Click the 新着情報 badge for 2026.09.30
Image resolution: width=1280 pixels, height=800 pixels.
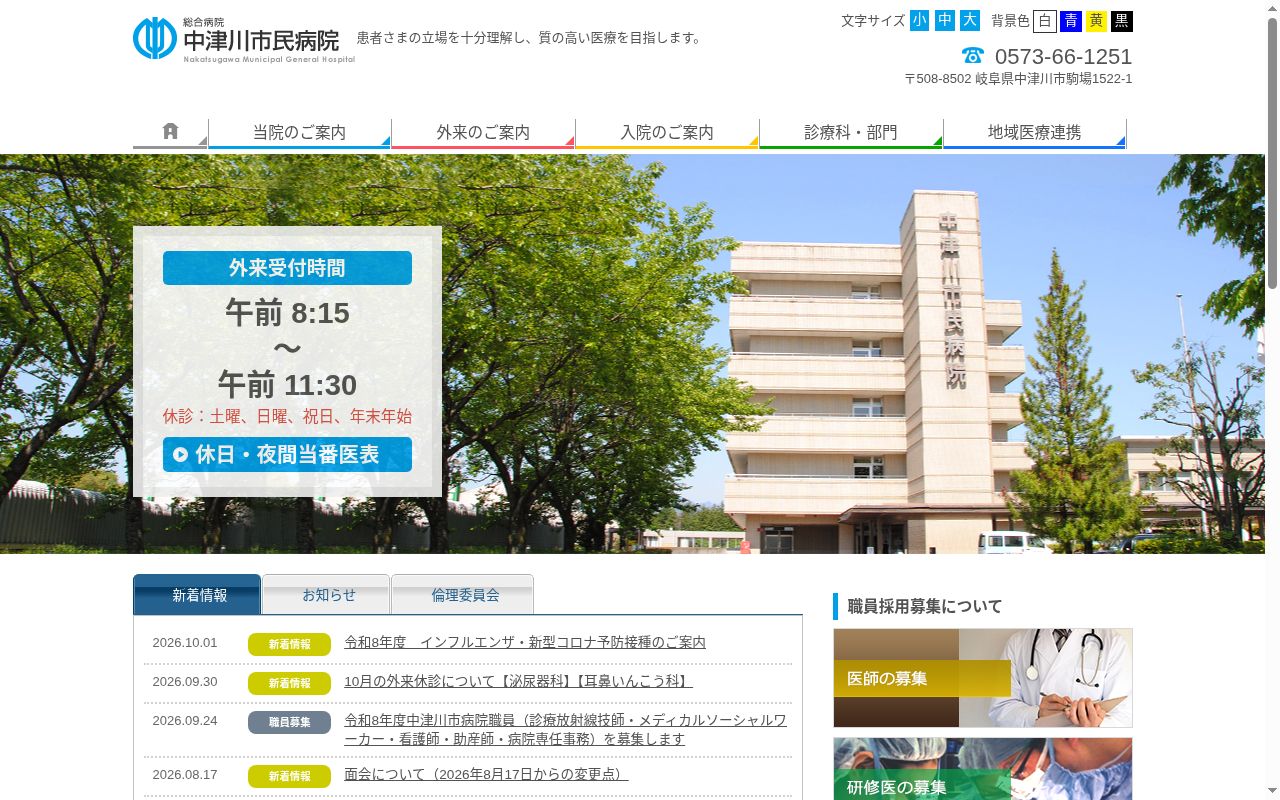[x=289, y=683]
